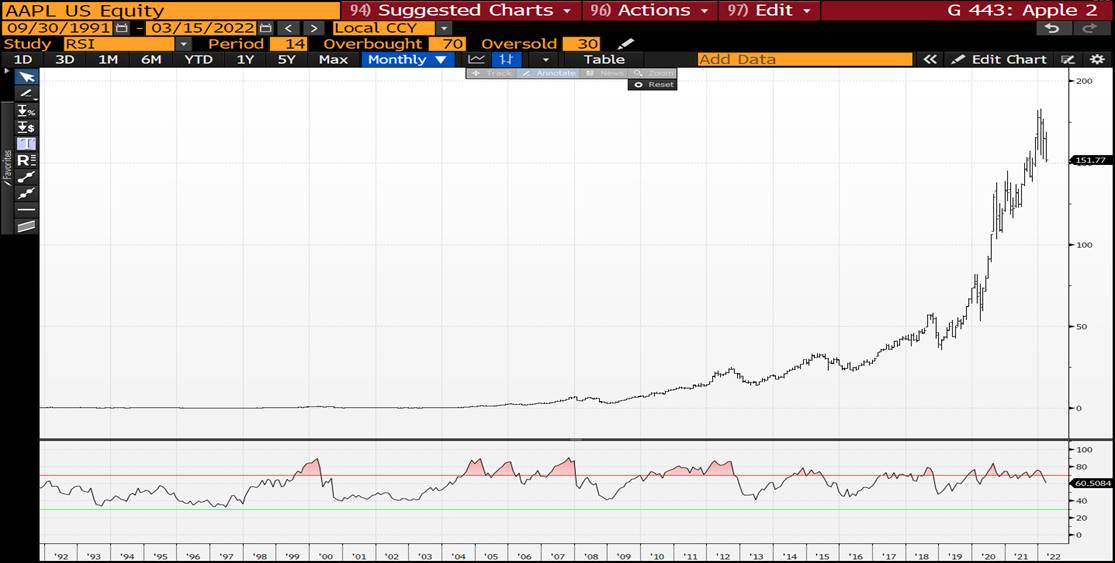Select the arrow pointer tool
Viewport: 1115px width, 563px height.
(x=27, y=77)
